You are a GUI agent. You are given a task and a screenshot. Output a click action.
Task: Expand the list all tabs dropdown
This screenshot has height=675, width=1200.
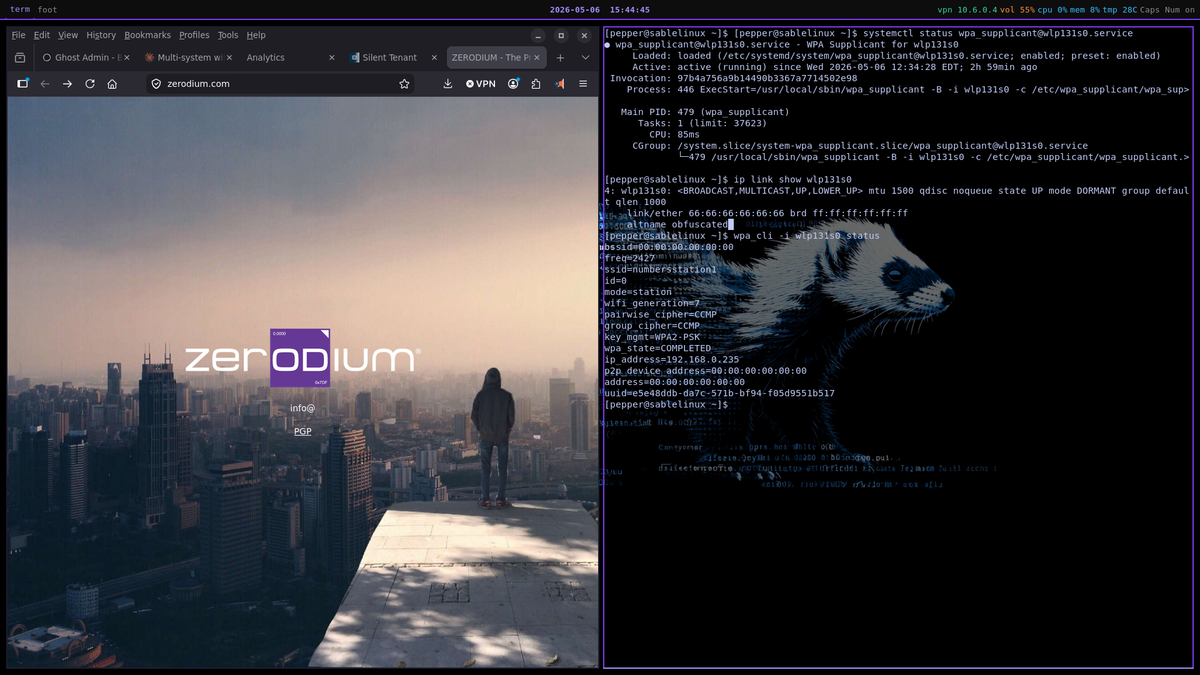(x=585, y=58)
